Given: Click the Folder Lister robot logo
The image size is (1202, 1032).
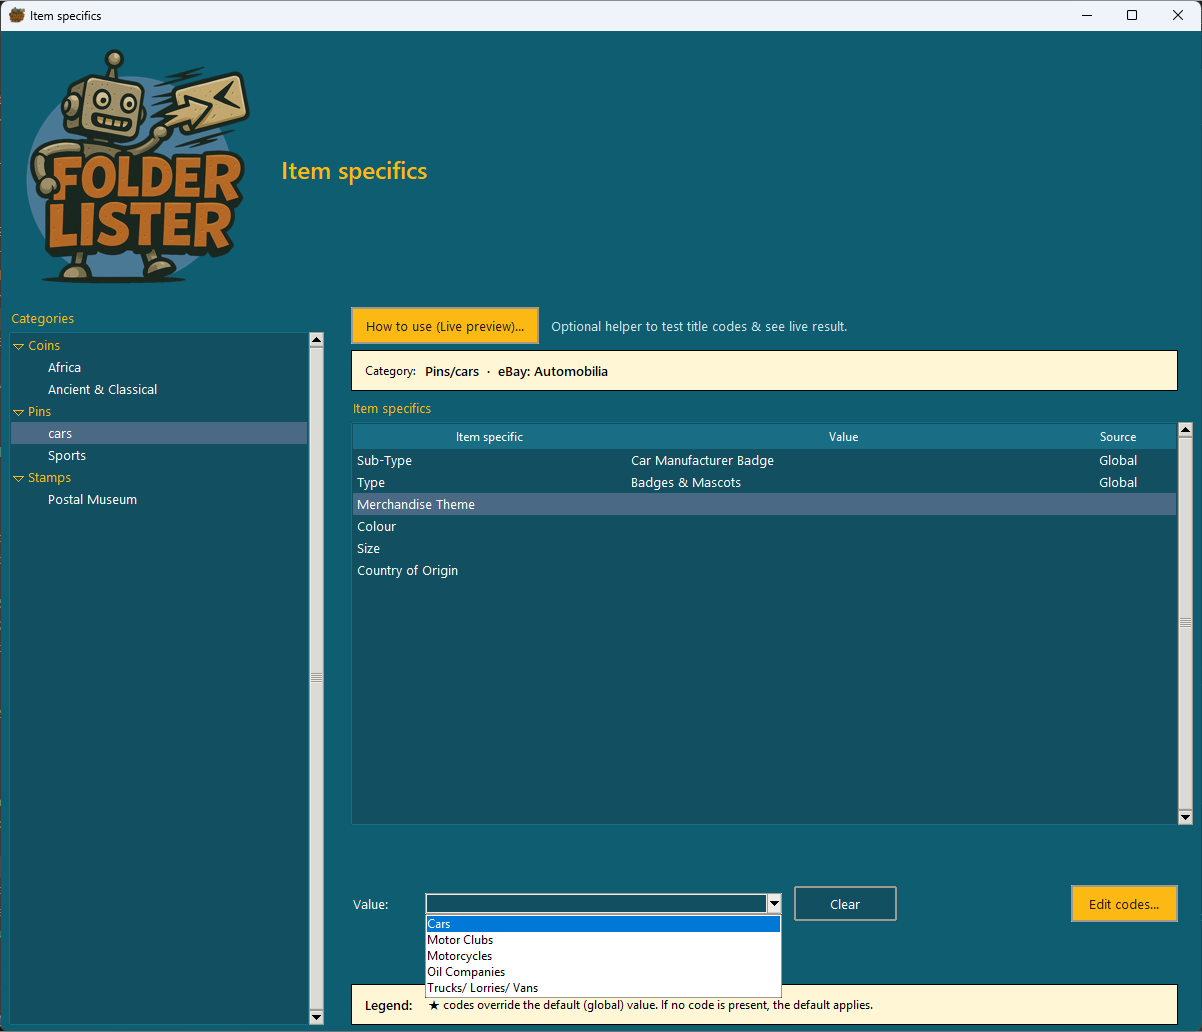Looking at the screenshot, I should [137, 167].
